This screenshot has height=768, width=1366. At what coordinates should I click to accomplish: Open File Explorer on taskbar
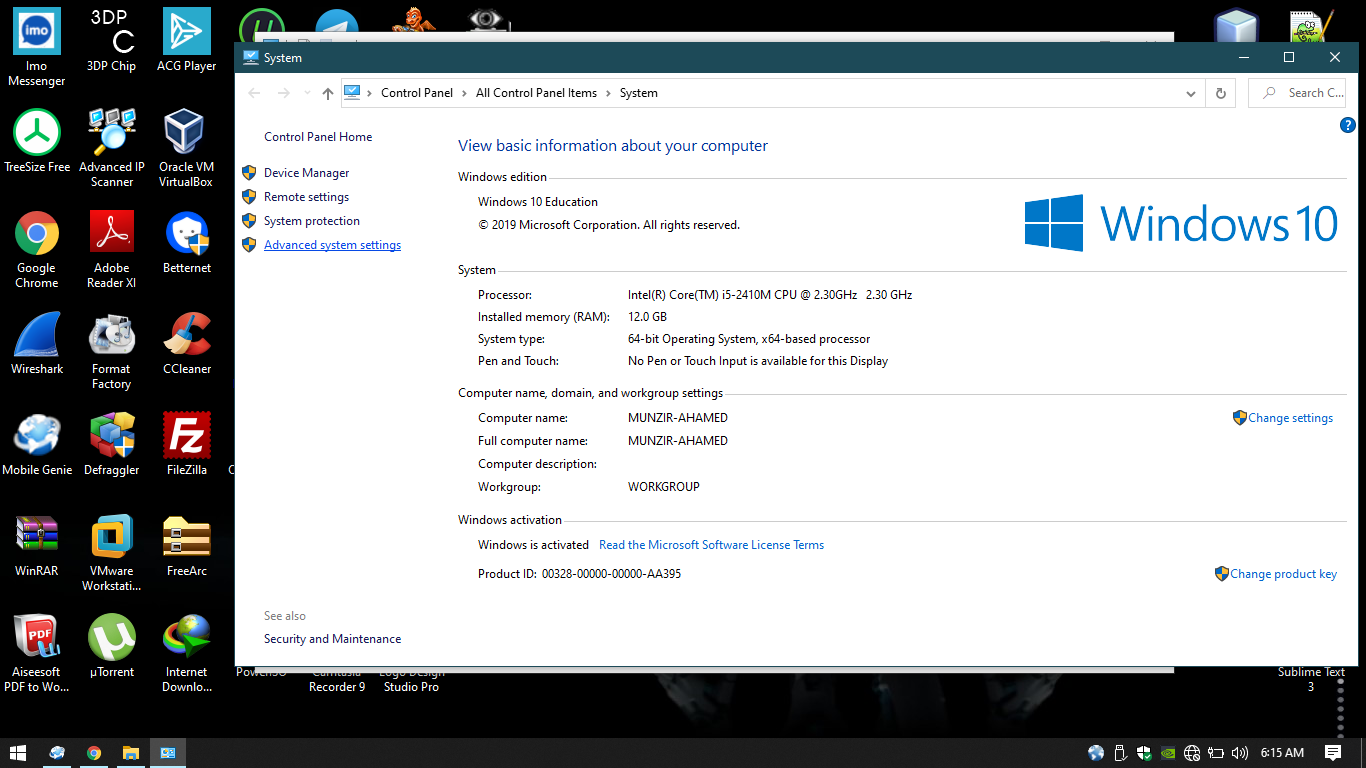click(130, 753)
